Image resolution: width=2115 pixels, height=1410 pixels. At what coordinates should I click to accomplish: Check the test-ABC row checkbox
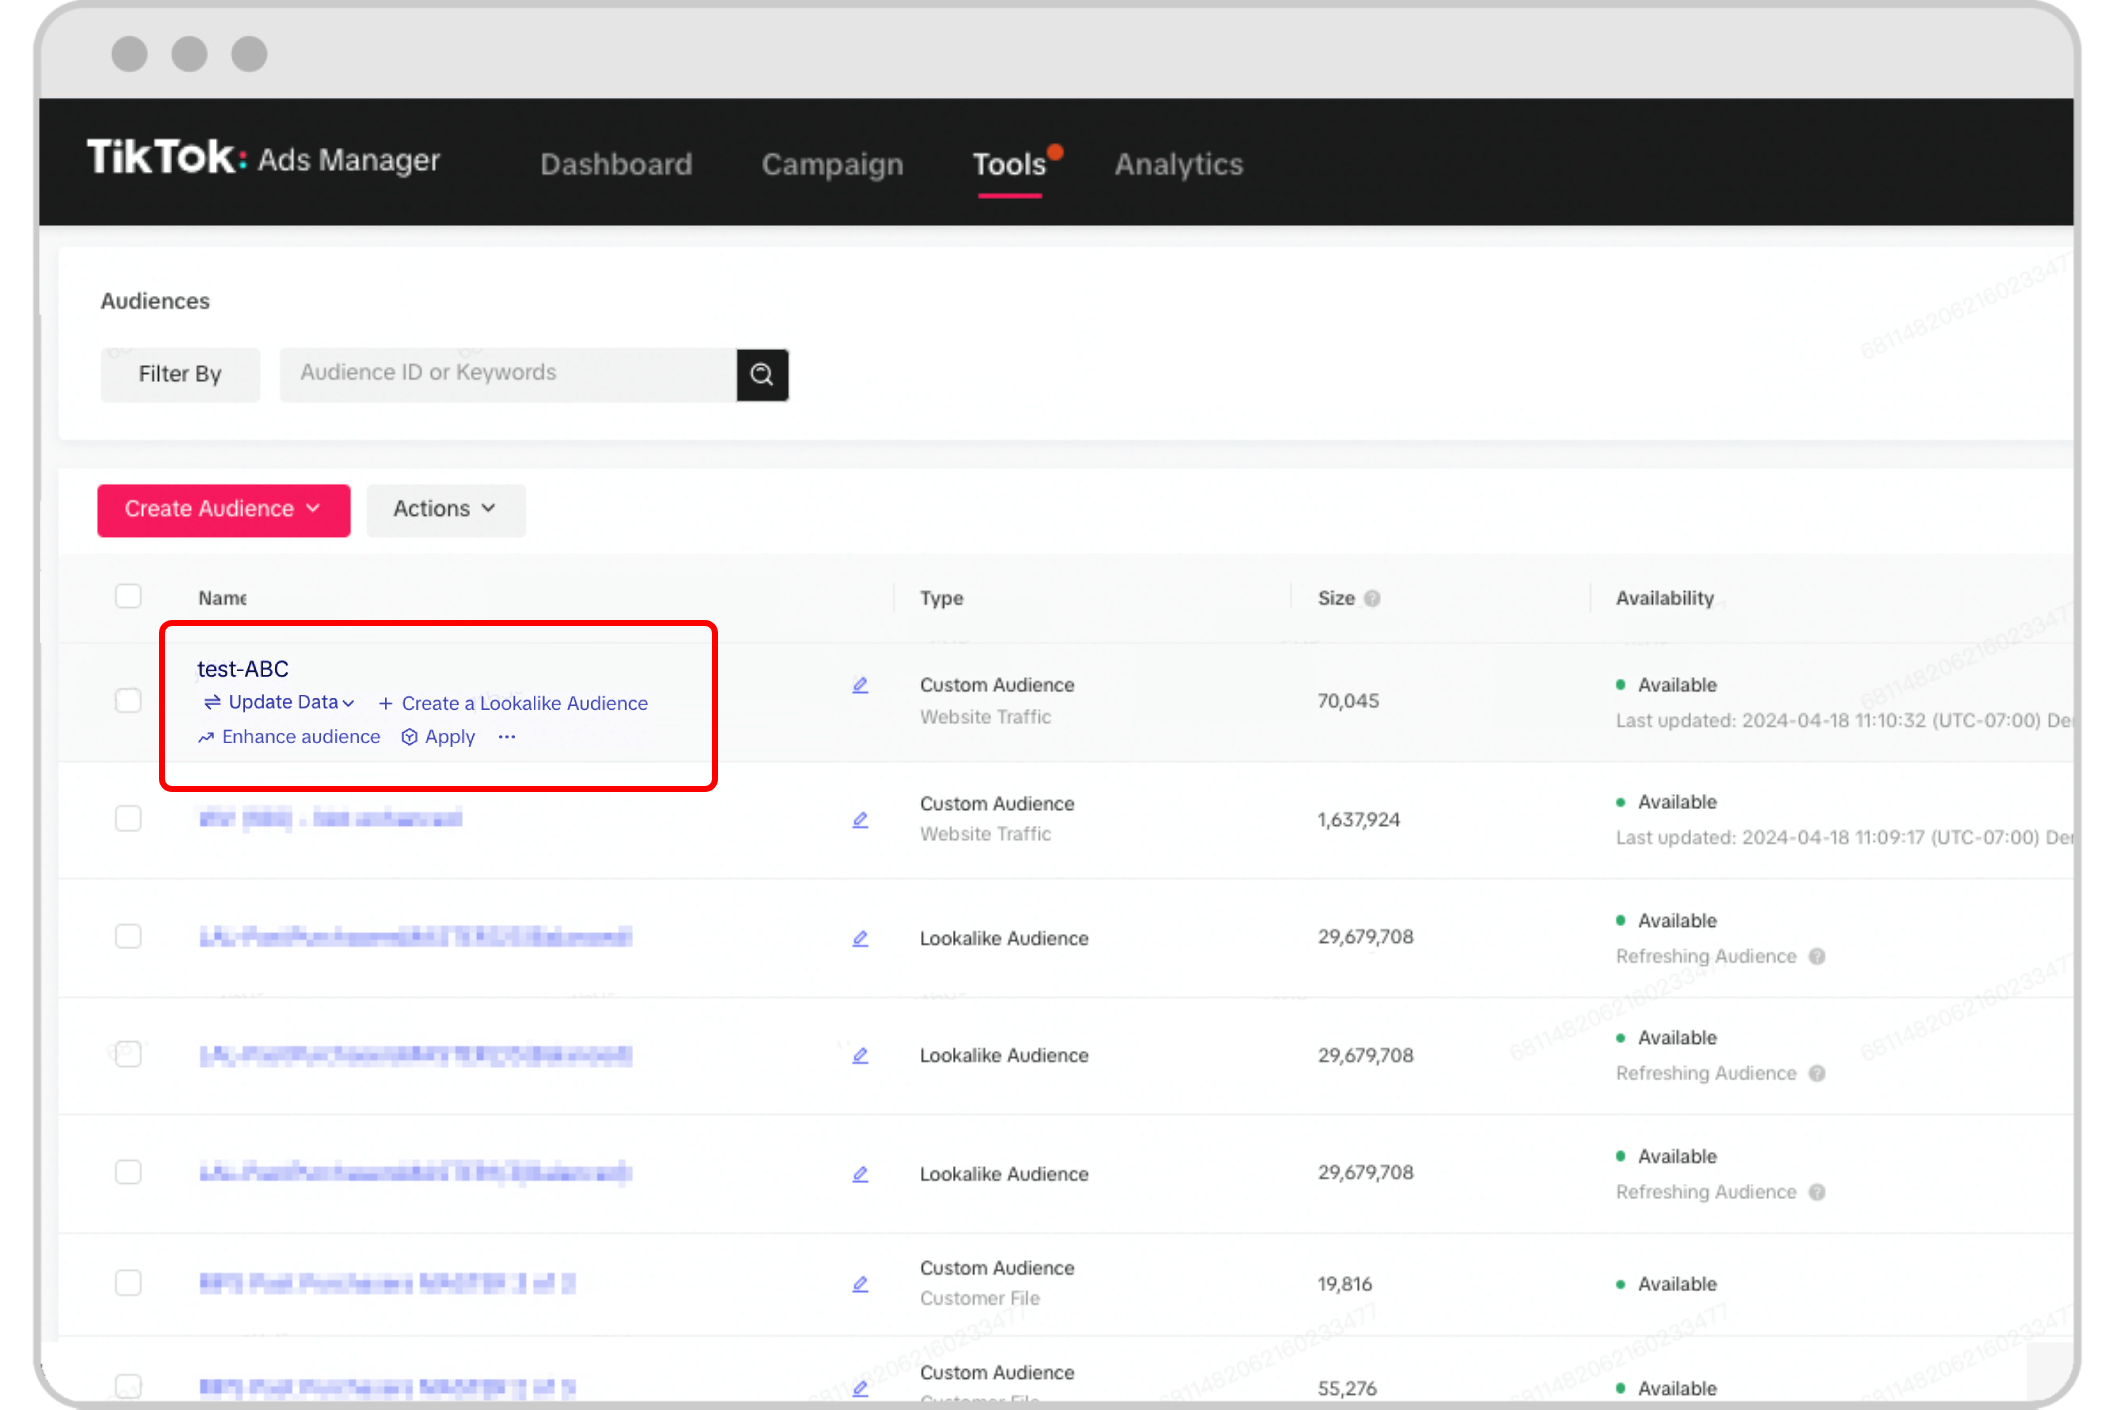pyautogui.click(x=128, y=700)
